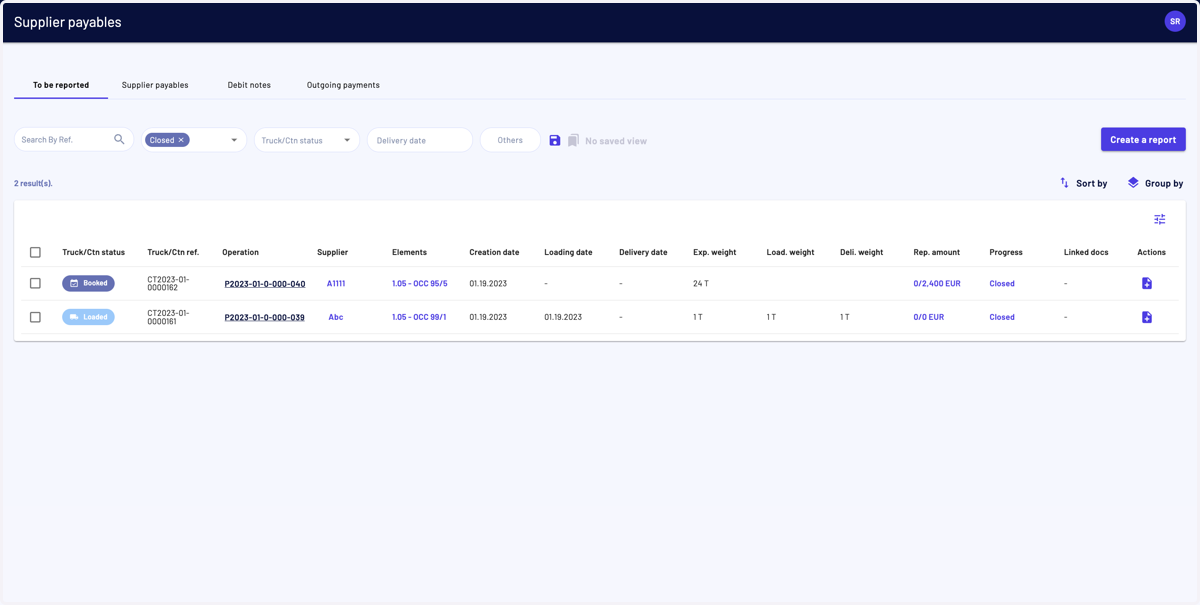
Task: Switch to the Supplier payables tab
Action: [155, 85]
